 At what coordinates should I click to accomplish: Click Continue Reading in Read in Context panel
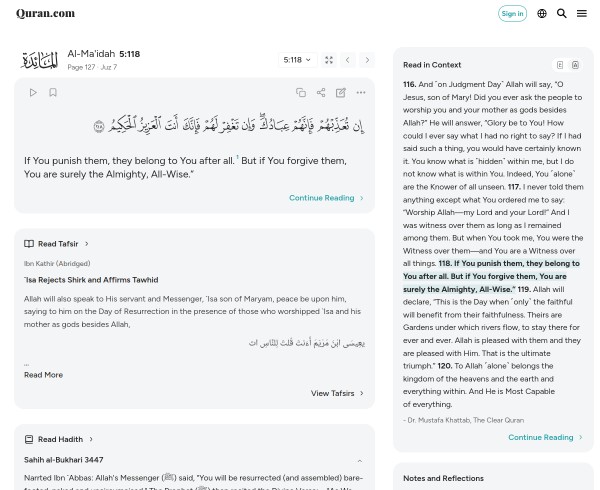(x=545, y=437)
